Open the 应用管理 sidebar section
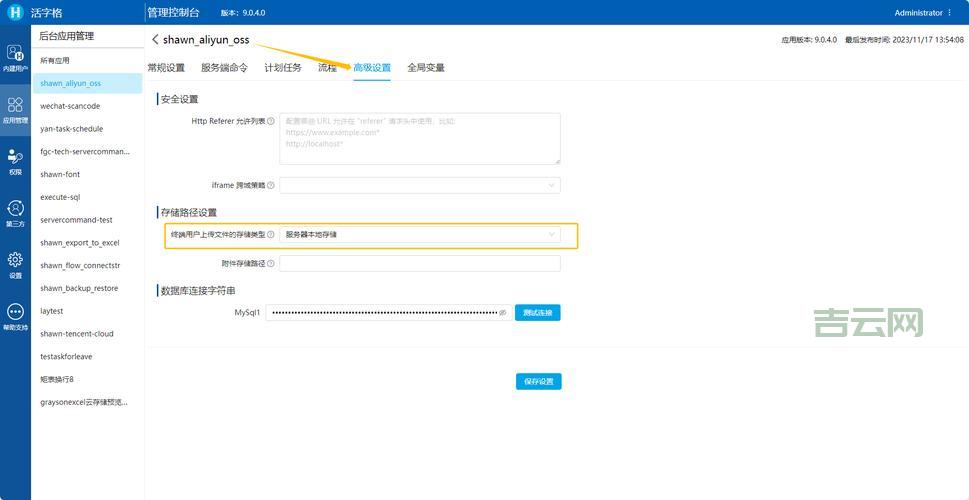 (x=15, y=109)
